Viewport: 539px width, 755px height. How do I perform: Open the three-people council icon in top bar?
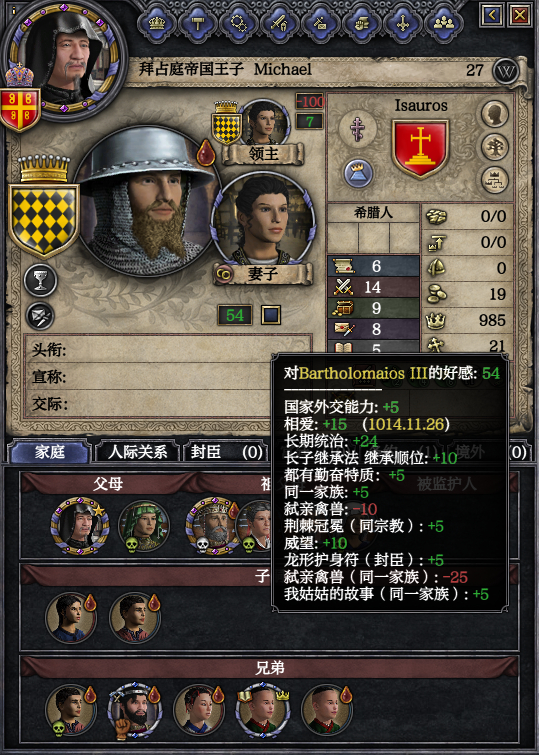coord(444,23)
